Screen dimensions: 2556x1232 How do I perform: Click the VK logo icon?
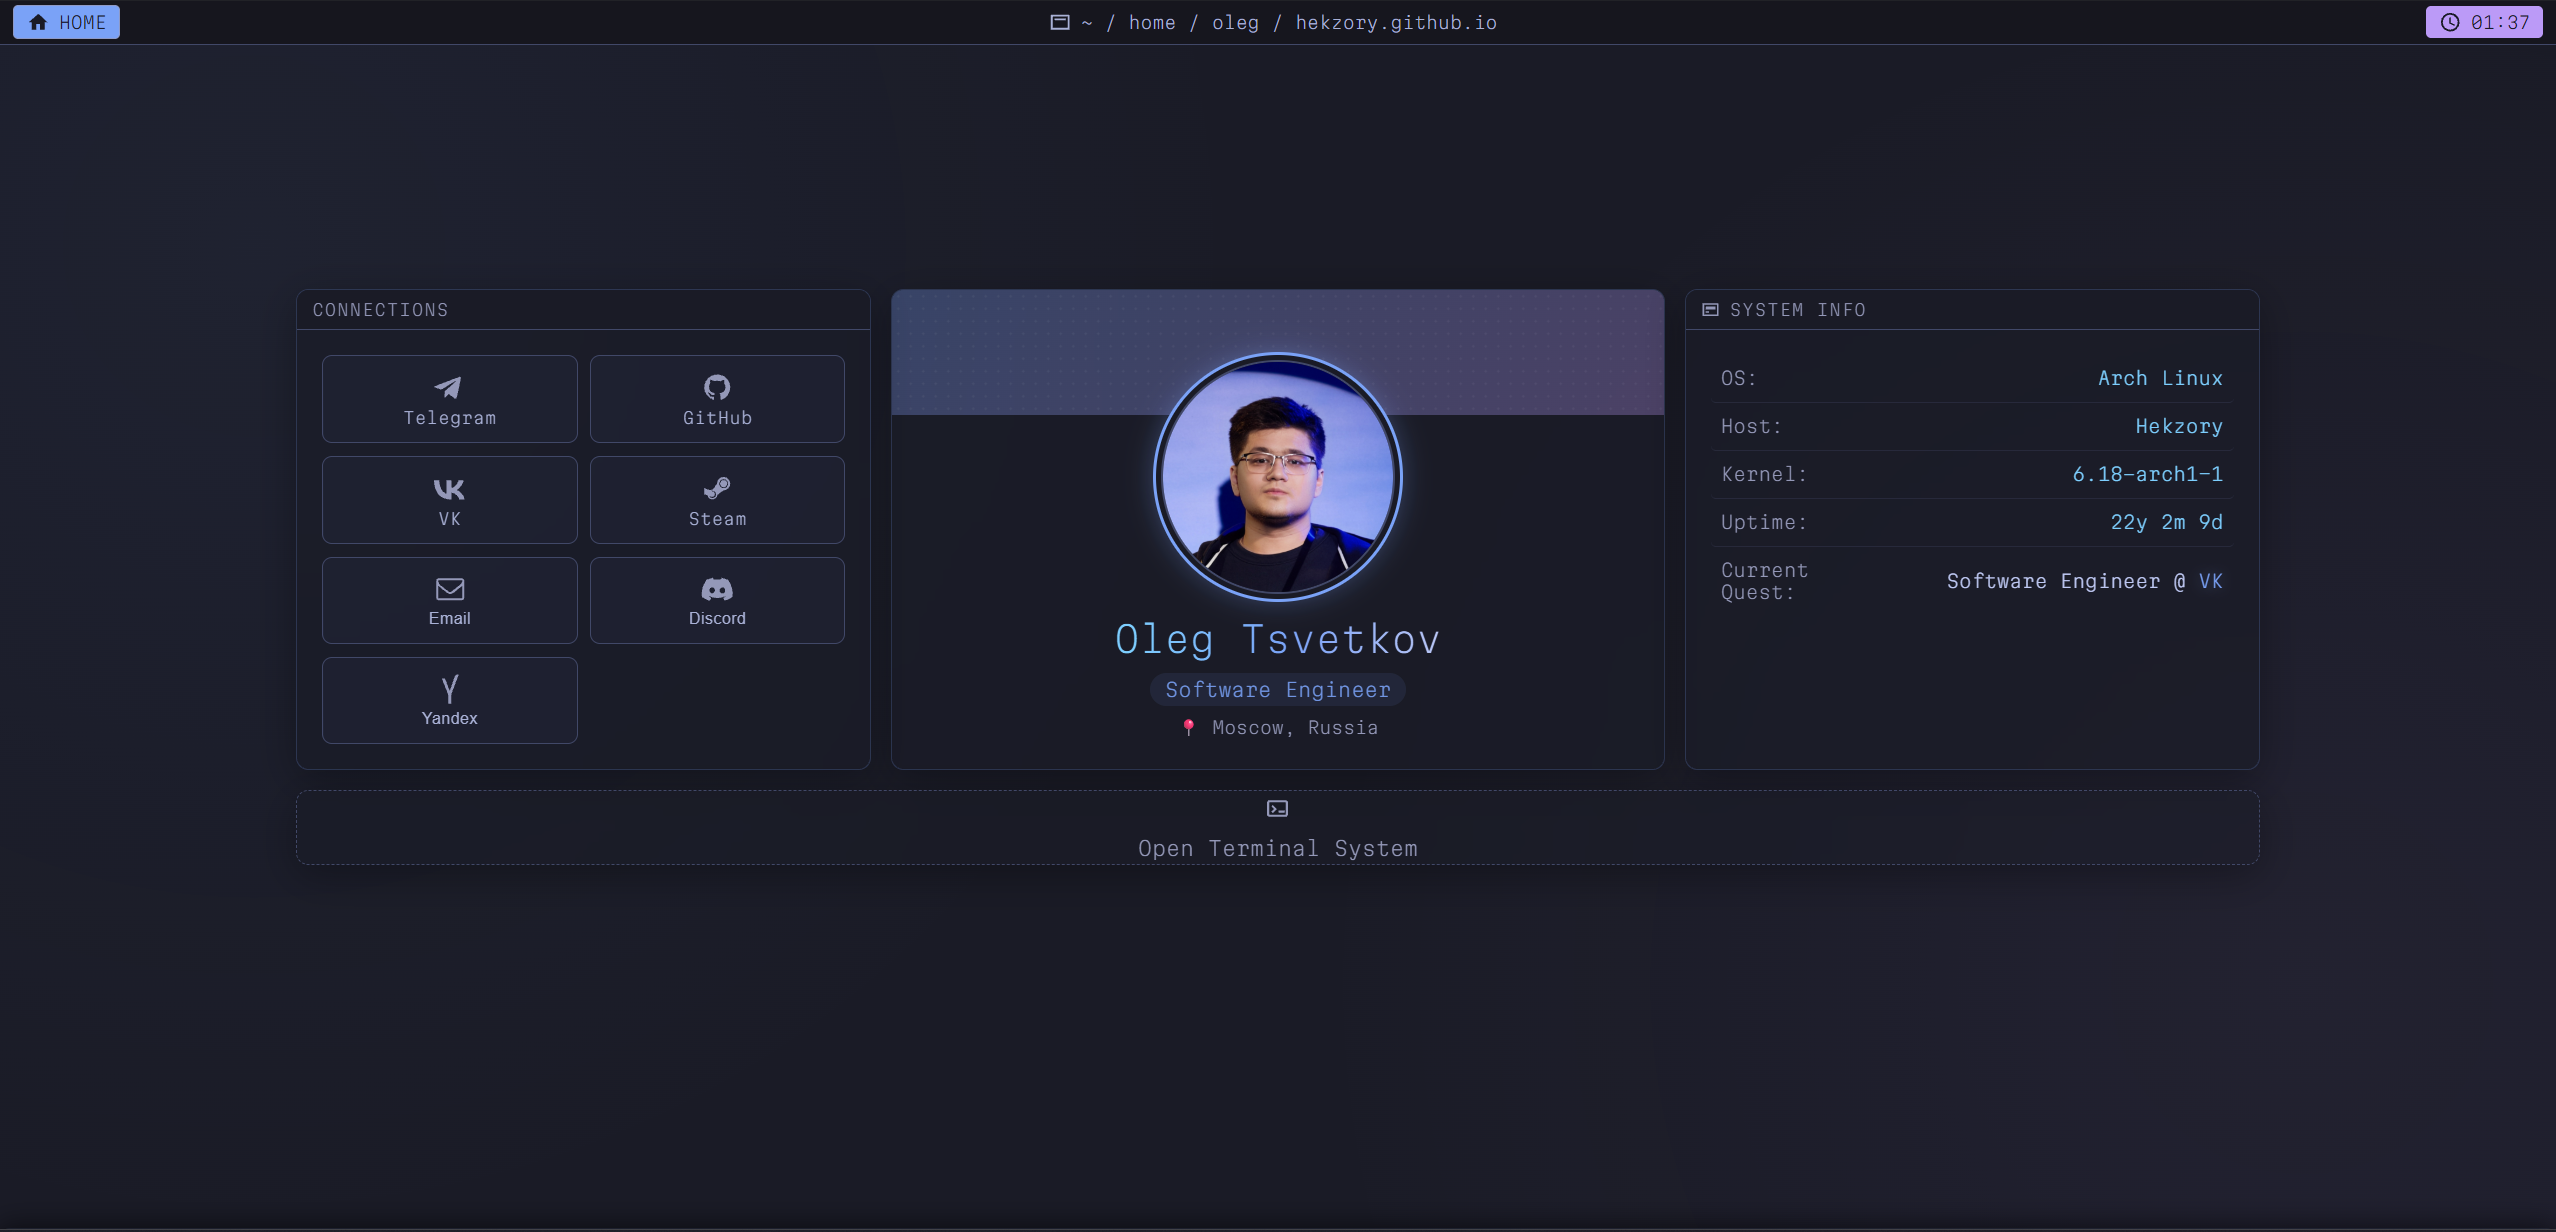pos(449,489)
